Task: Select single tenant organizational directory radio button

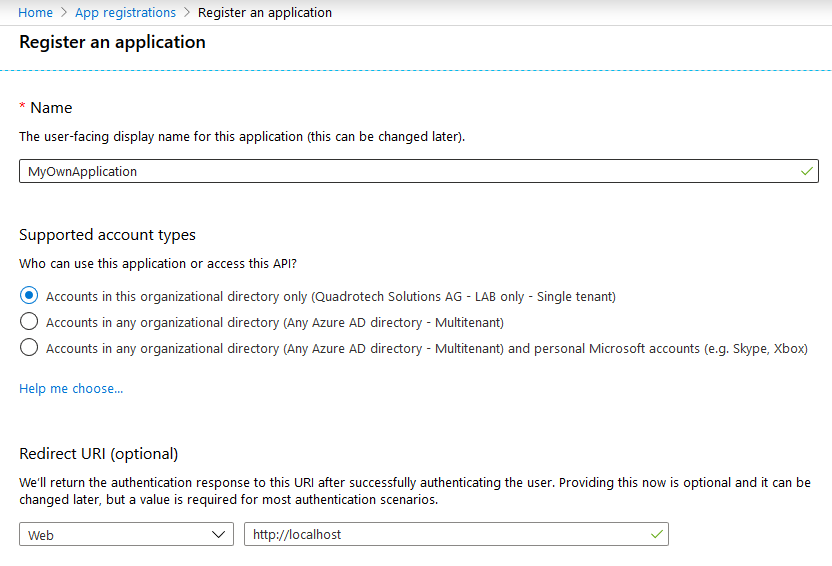Action: [x=29, y=295]
